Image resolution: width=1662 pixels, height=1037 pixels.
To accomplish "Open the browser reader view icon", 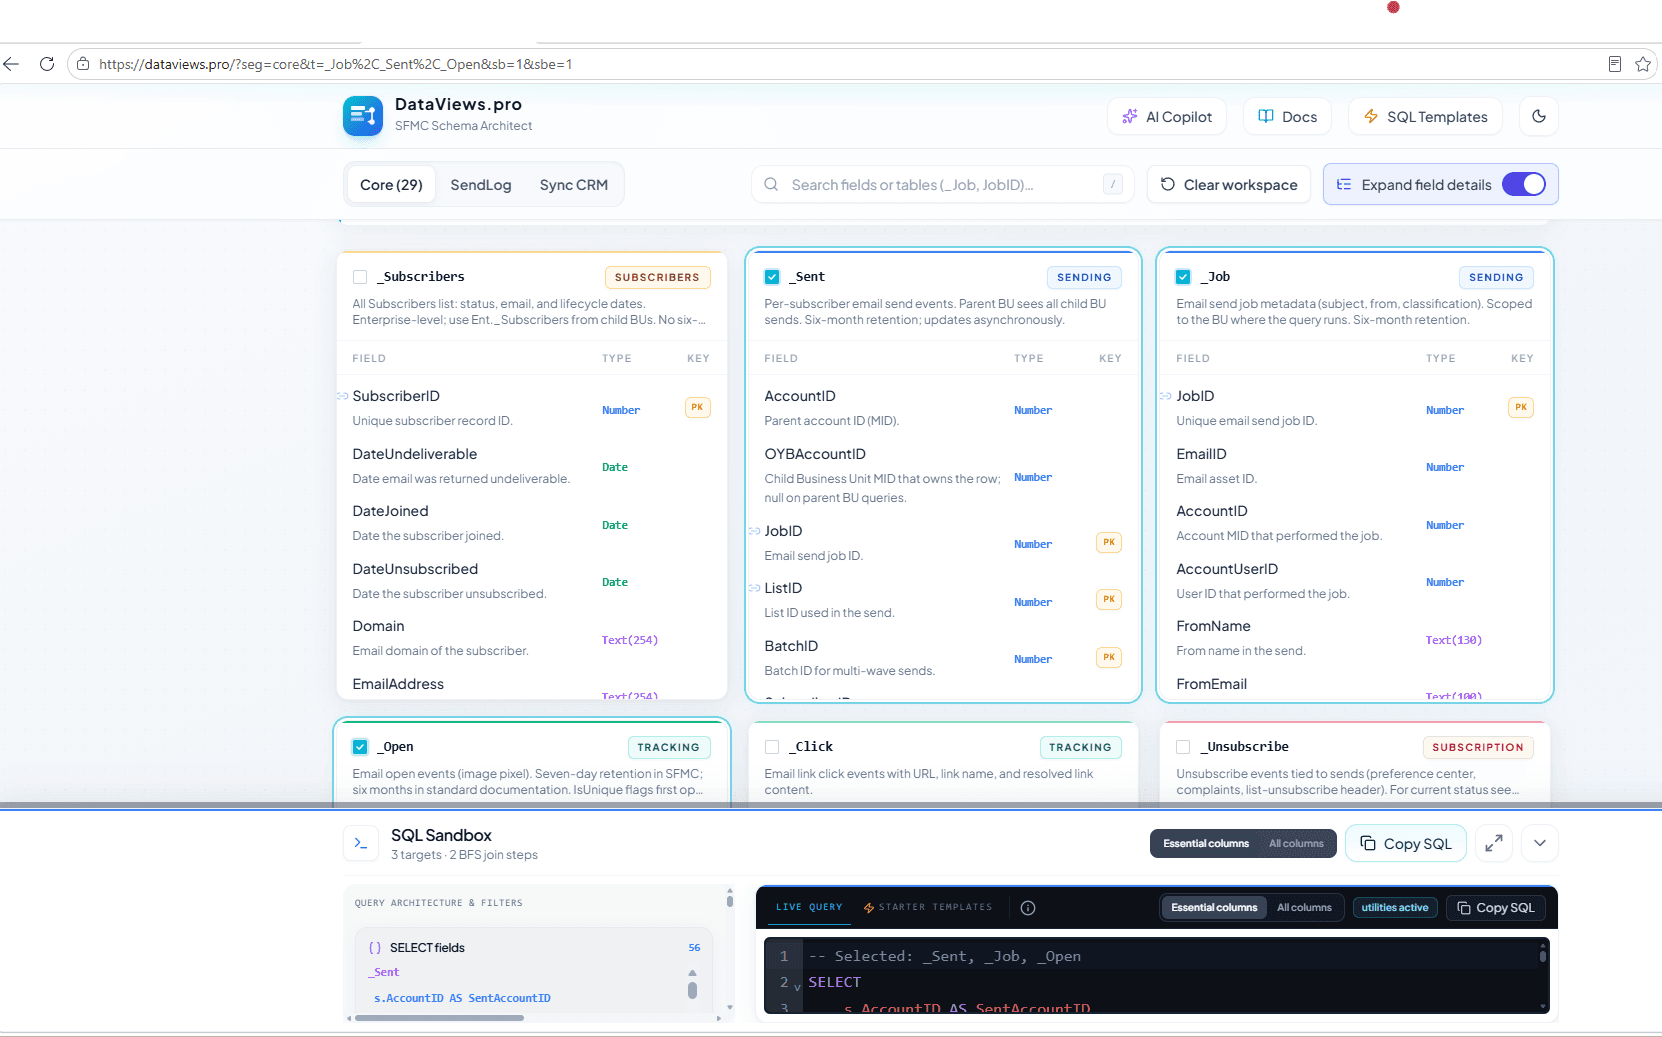I will click(1614, 64).
